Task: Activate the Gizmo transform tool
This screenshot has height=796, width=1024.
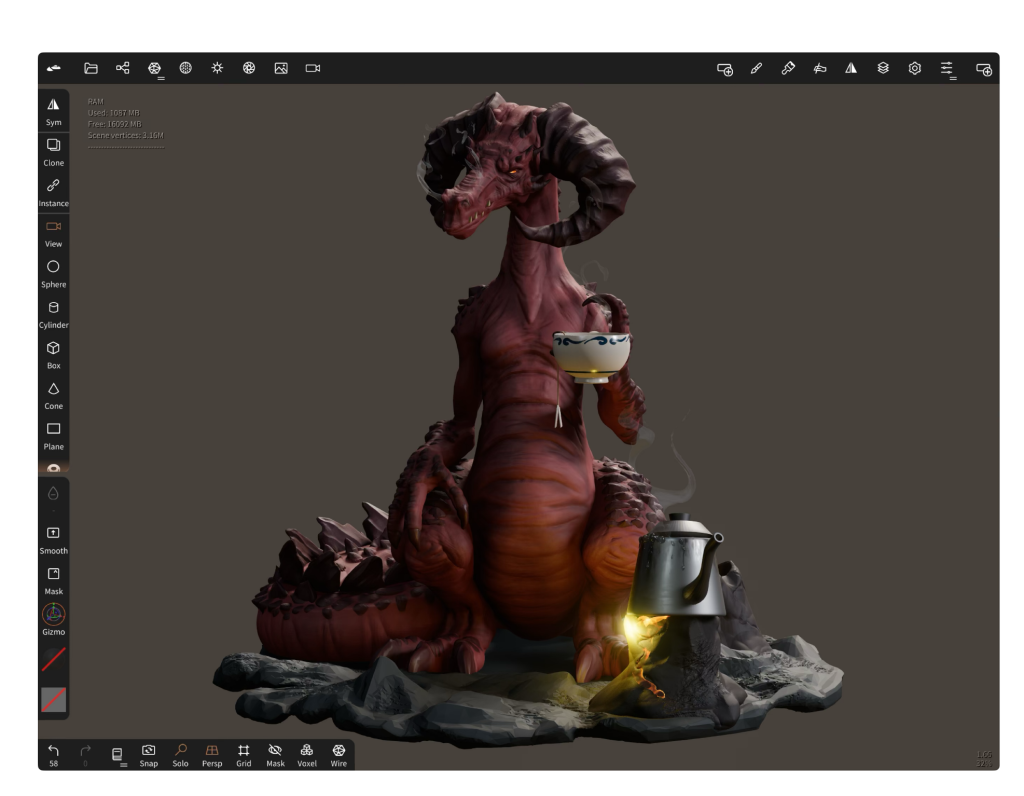Action: coord(53,617)
